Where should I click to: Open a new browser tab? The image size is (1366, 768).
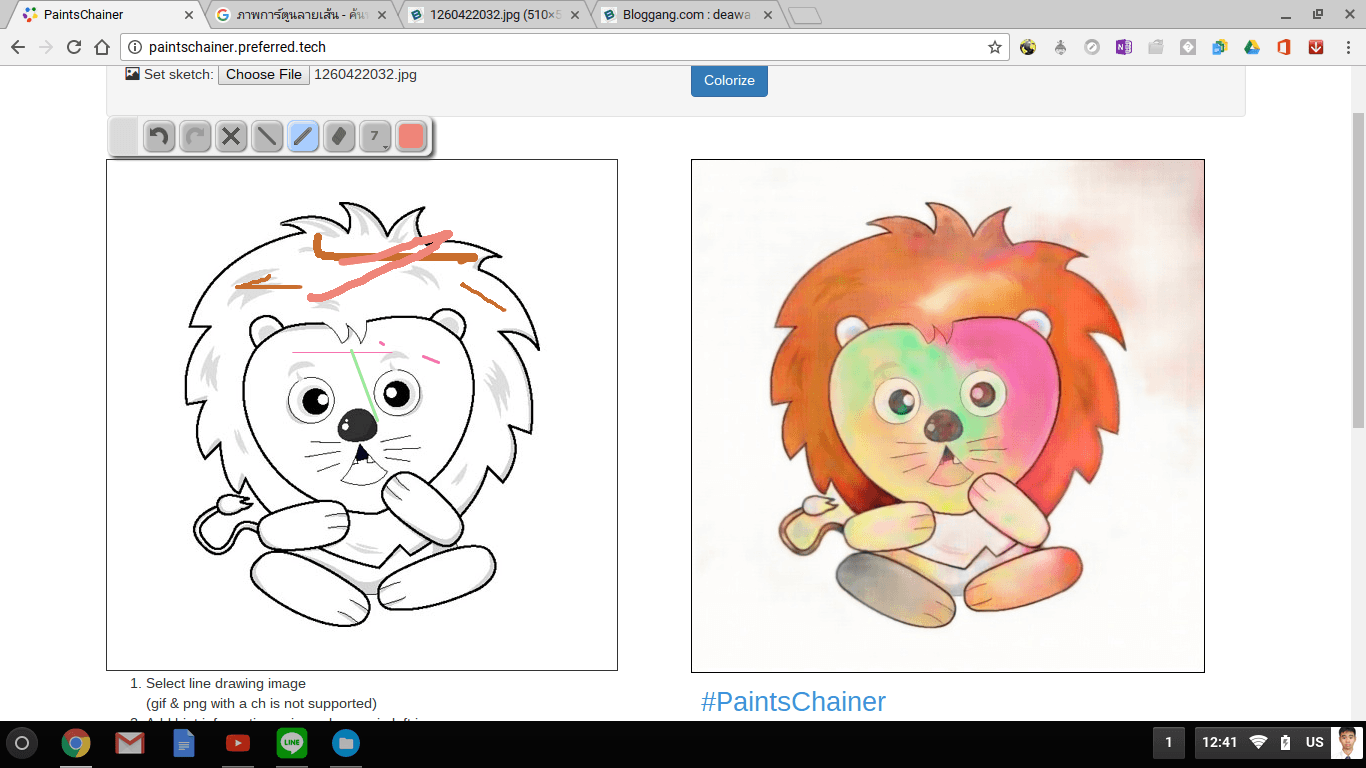point(805,15)
